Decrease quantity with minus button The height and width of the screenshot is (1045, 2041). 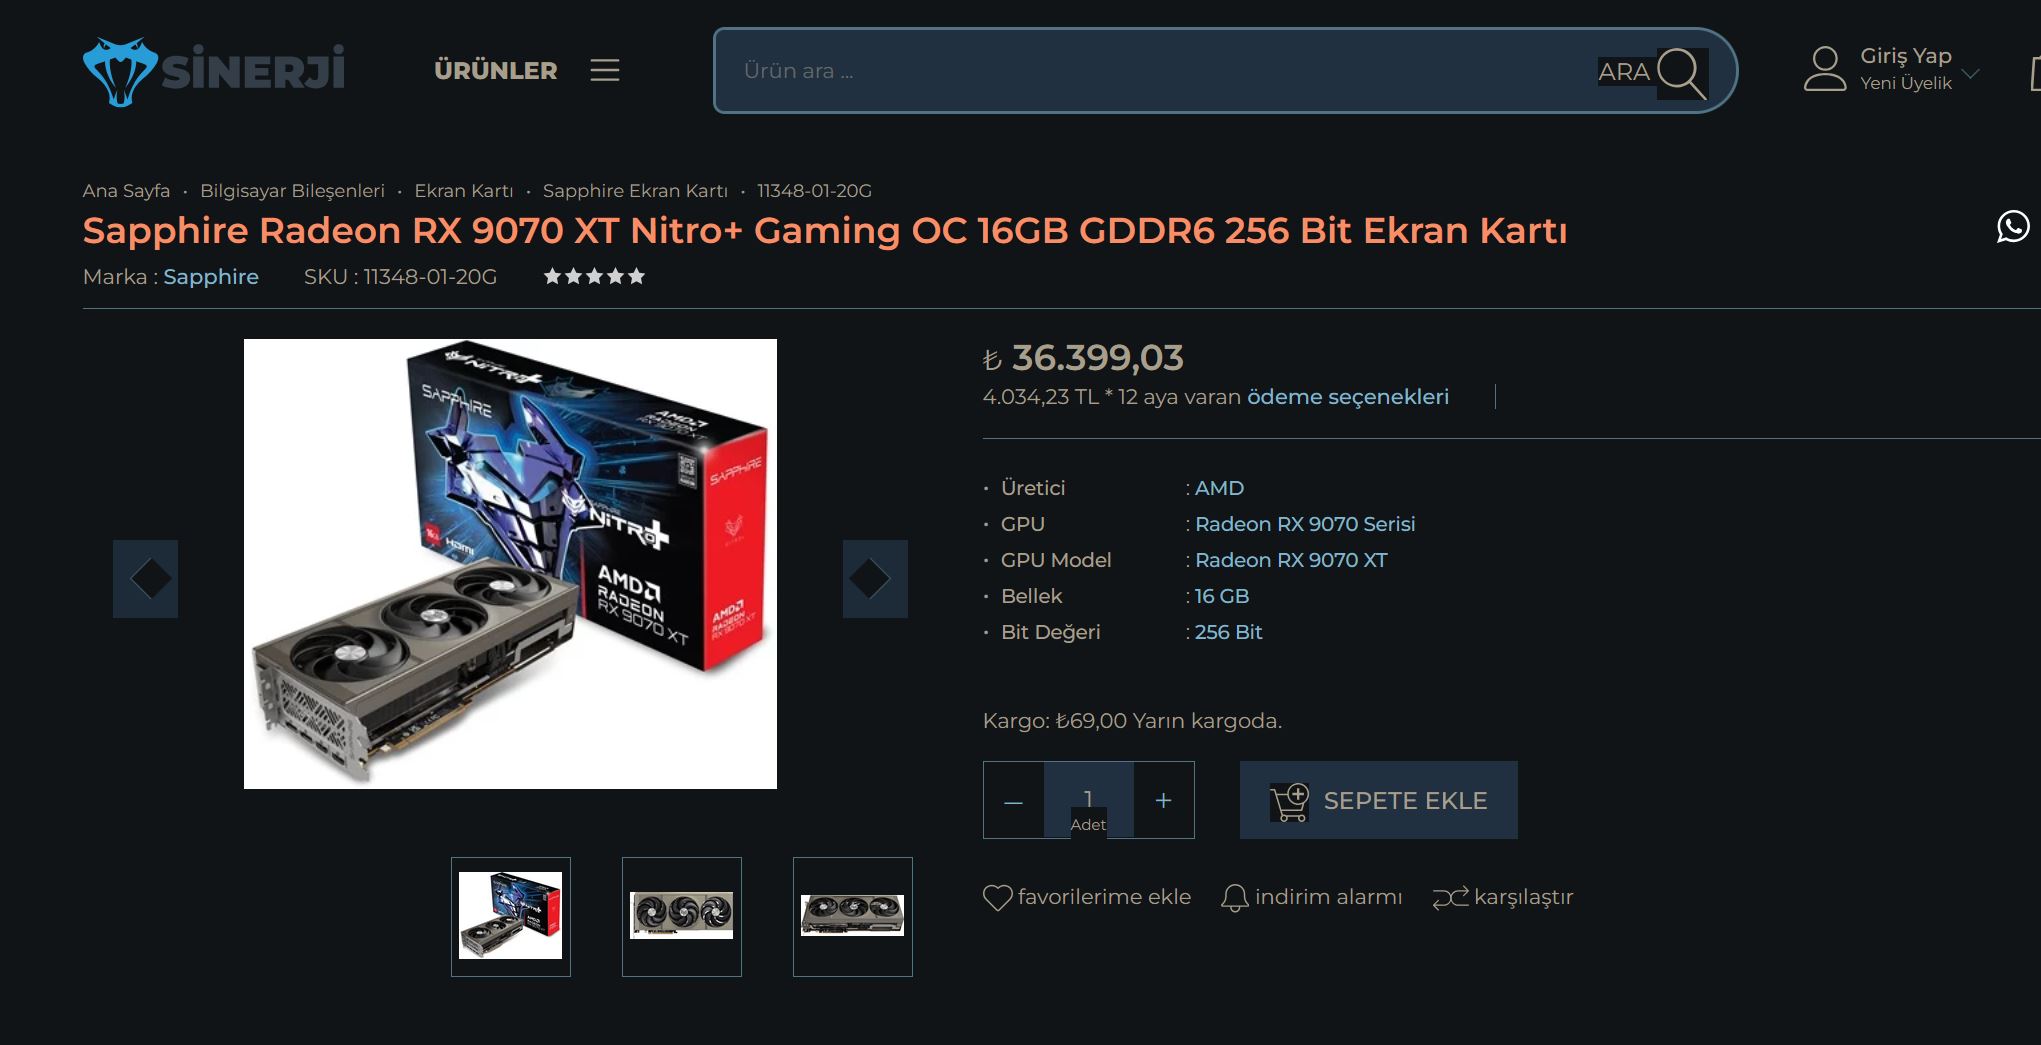(1013, 800)
